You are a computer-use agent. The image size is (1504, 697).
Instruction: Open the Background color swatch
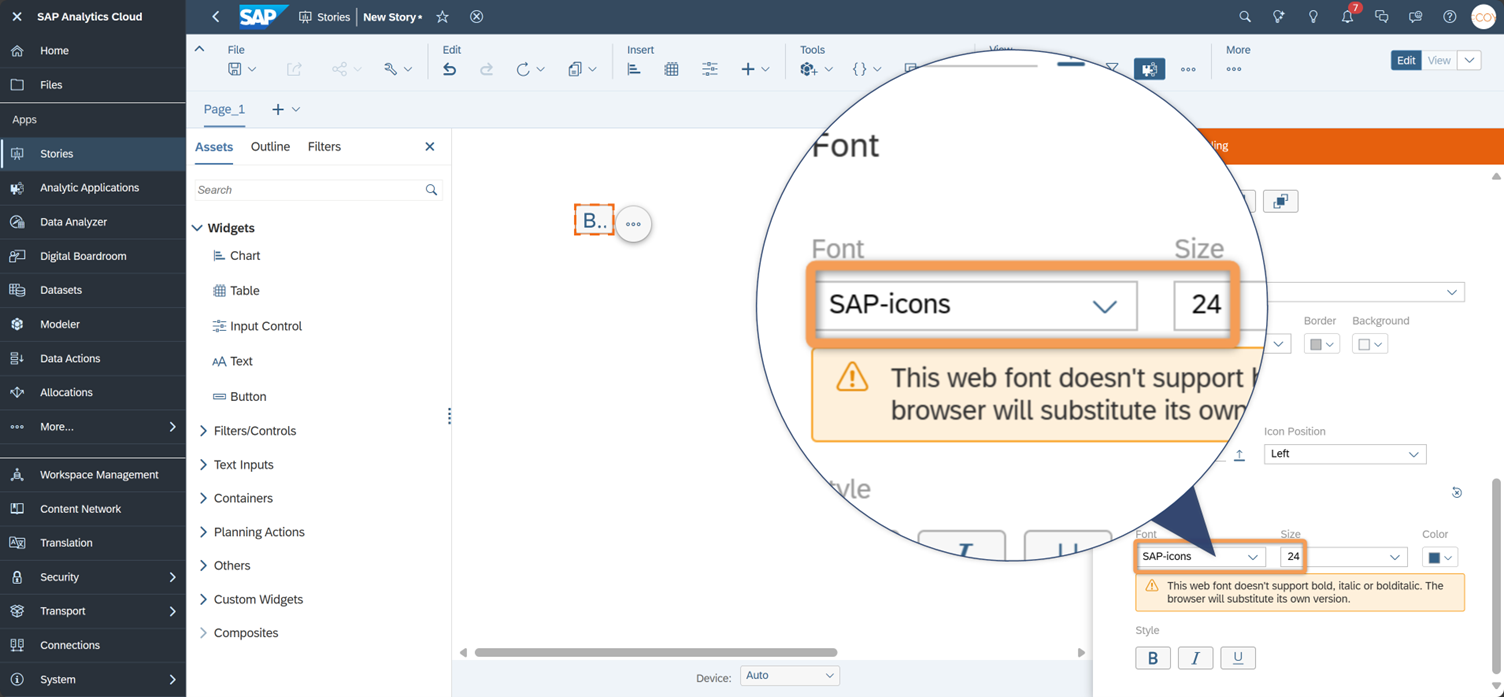1370,344
